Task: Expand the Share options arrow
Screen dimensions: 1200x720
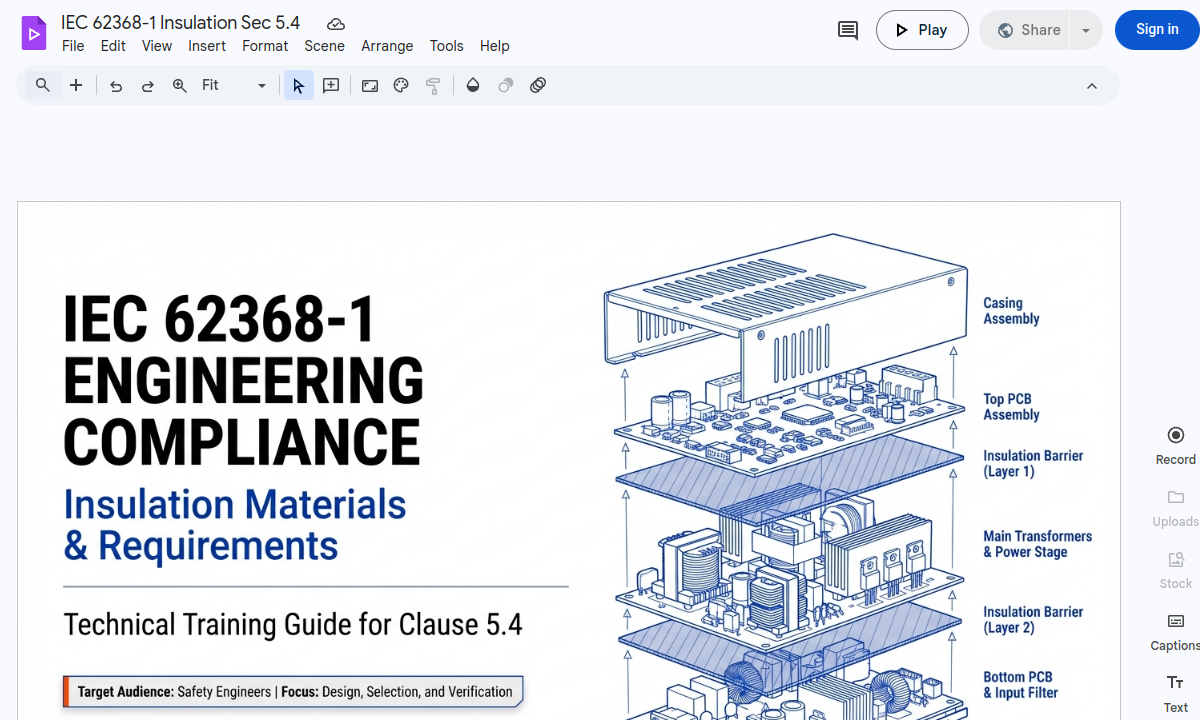Action: point(1086,30)
